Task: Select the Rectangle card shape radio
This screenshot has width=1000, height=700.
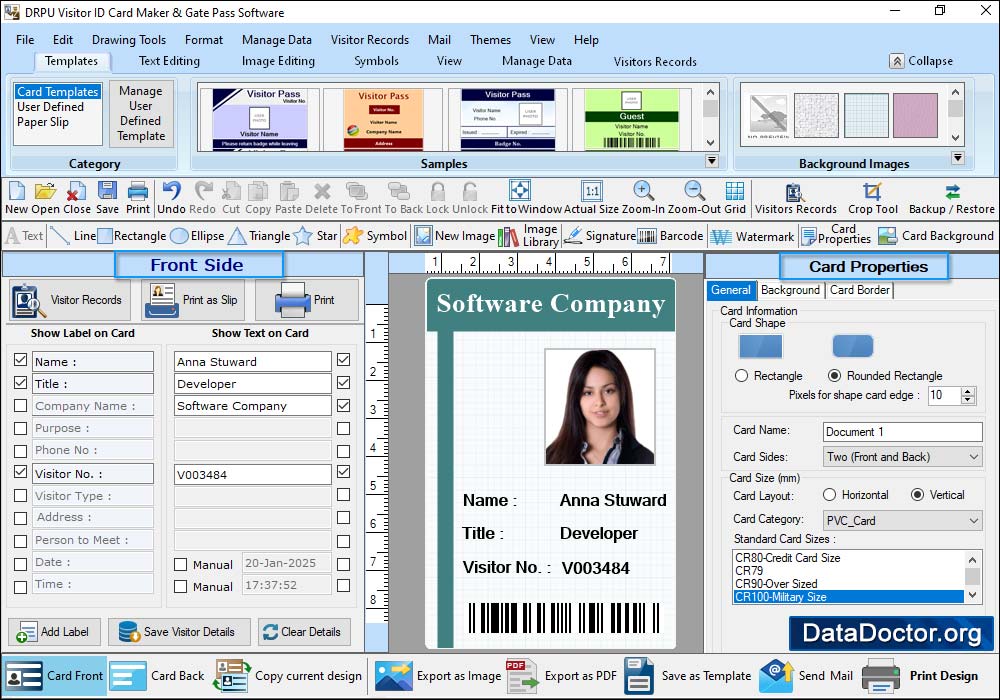Action: click(x=741, y=376)
